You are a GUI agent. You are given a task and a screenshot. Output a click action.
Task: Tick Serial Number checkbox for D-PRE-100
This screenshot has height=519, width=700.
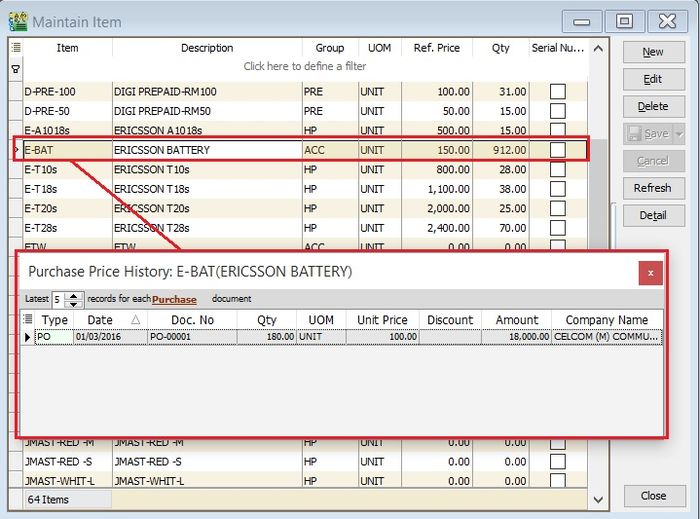point(557,92)
